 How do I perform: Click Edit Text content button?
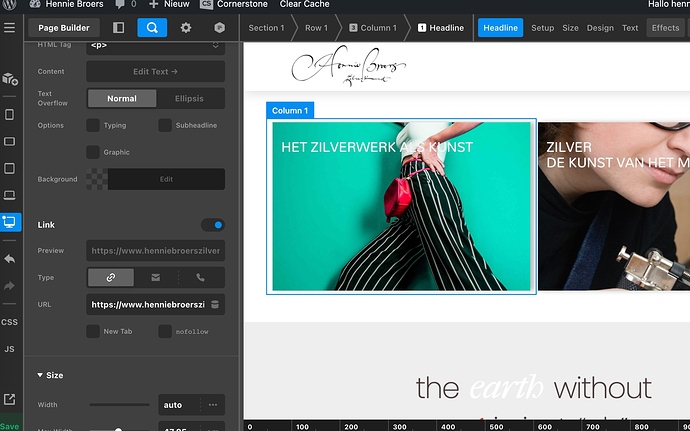(x=155, y=71)
